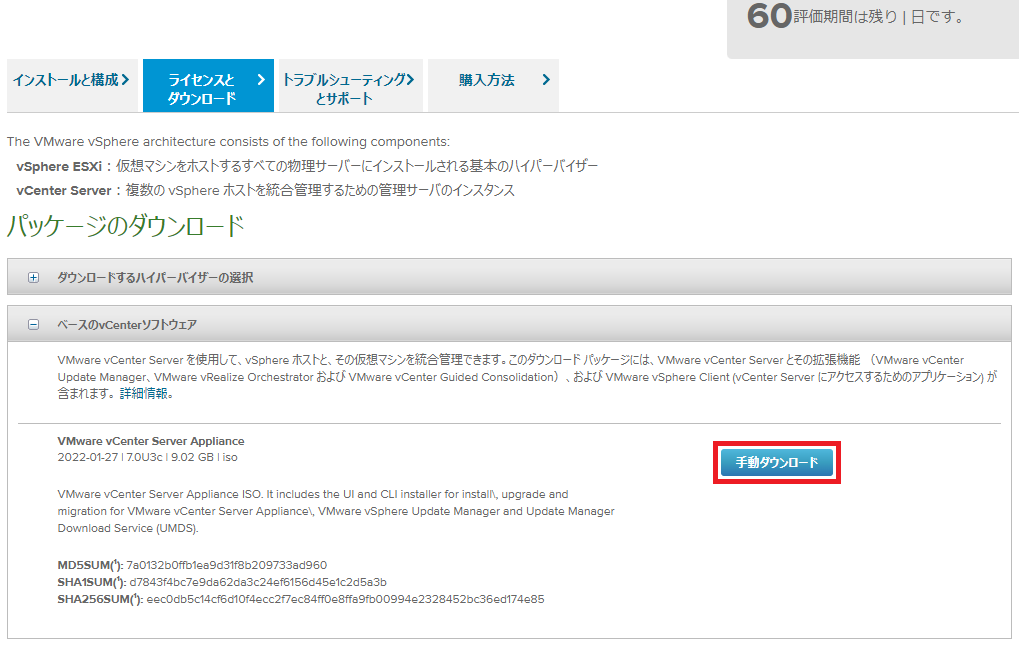
Task: Click the ベースのvCenterソフトウェア header text
Action: coord(127,324)
